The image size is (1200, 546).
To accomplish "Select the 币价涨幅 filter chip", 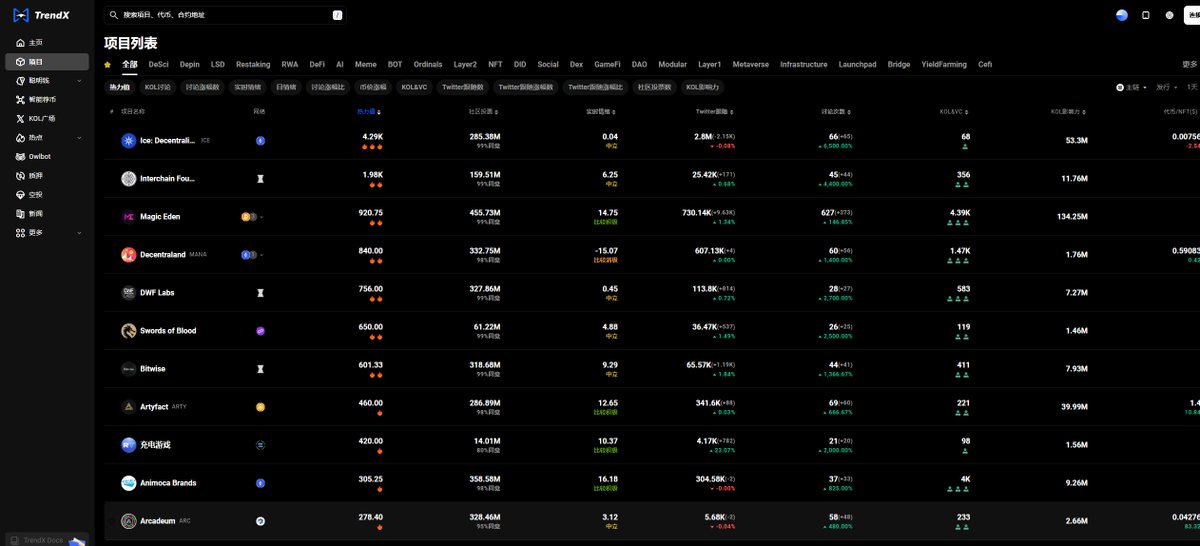I will tap(373, 87).
